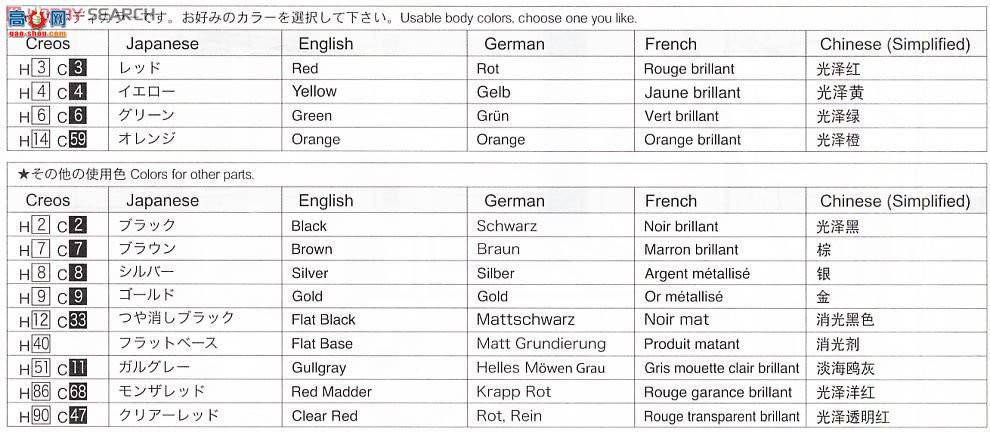
Task: Click the H90 Clear Red code box
Action: point(40,416)
